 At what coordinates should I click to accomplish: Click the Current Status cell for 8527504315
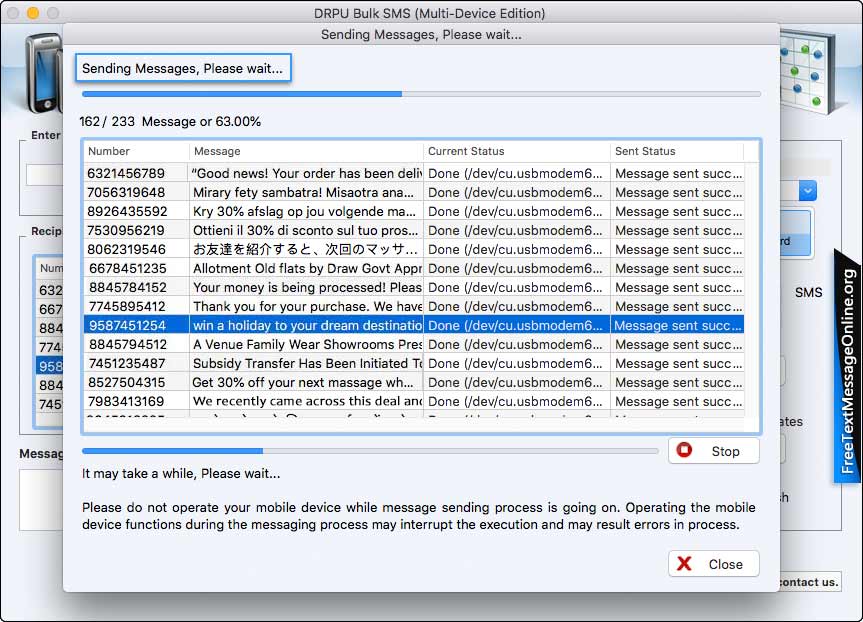tap(517, 382)
